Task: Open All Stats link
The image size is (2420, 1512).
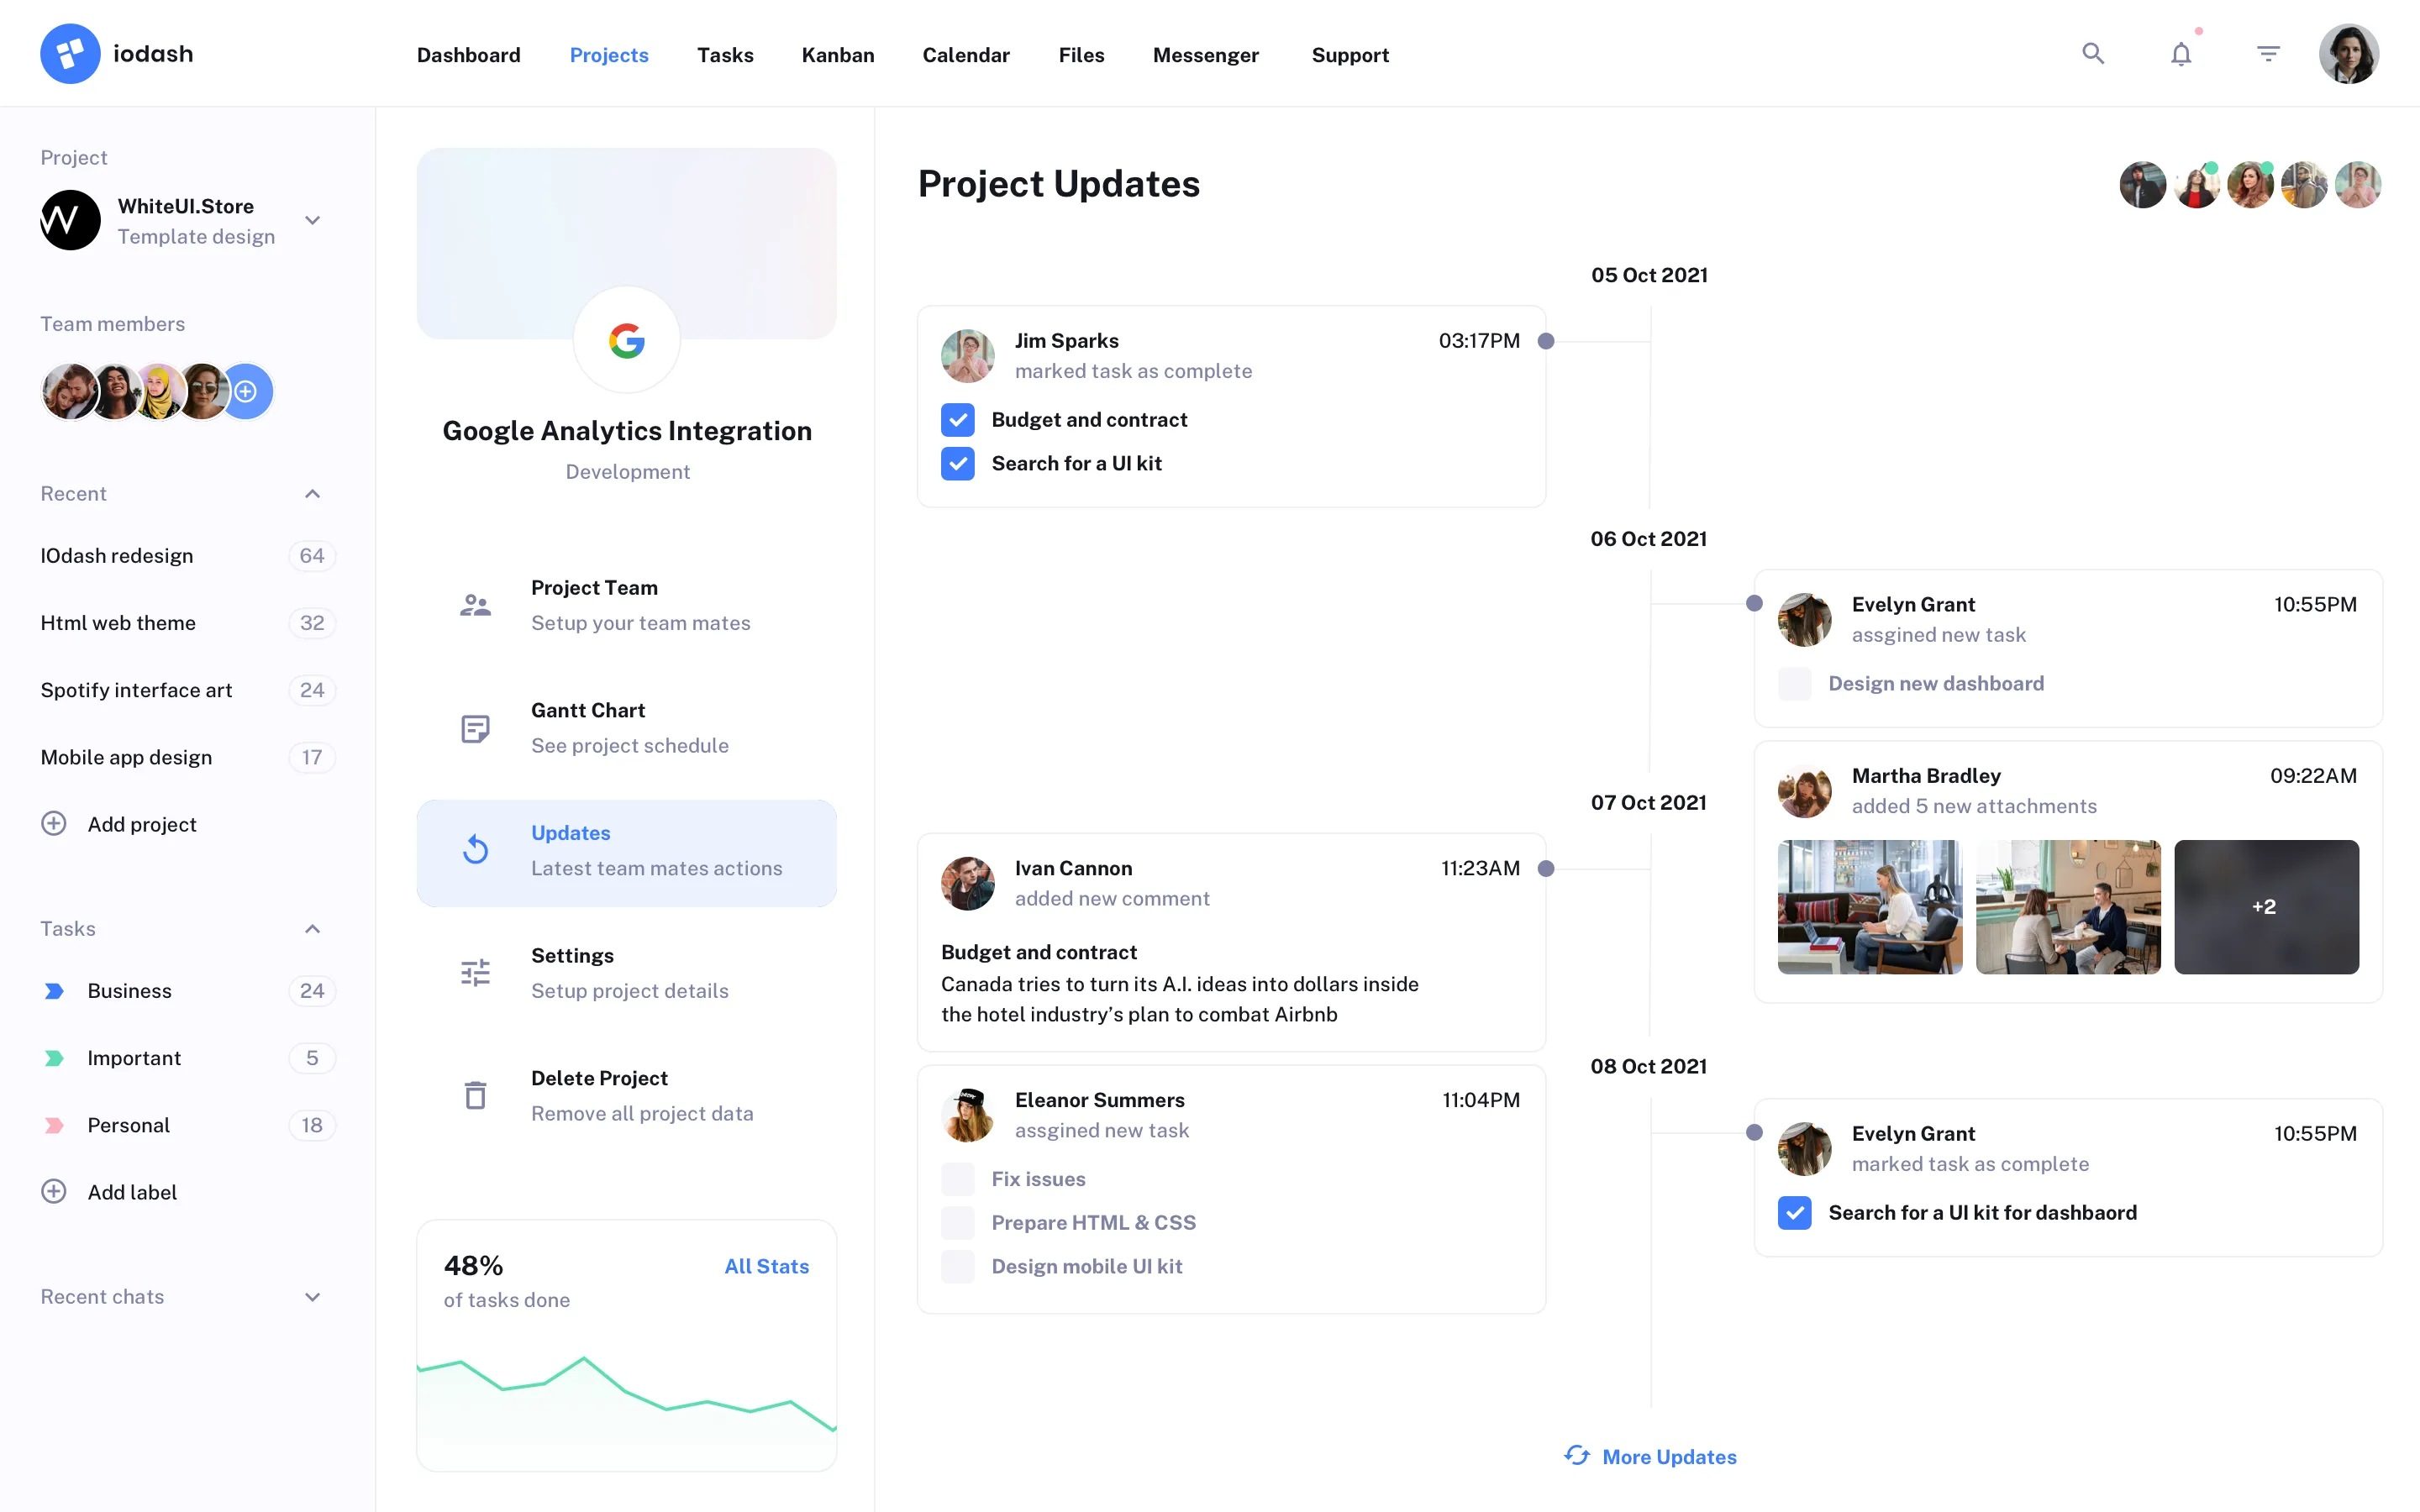Action: 767,1266
